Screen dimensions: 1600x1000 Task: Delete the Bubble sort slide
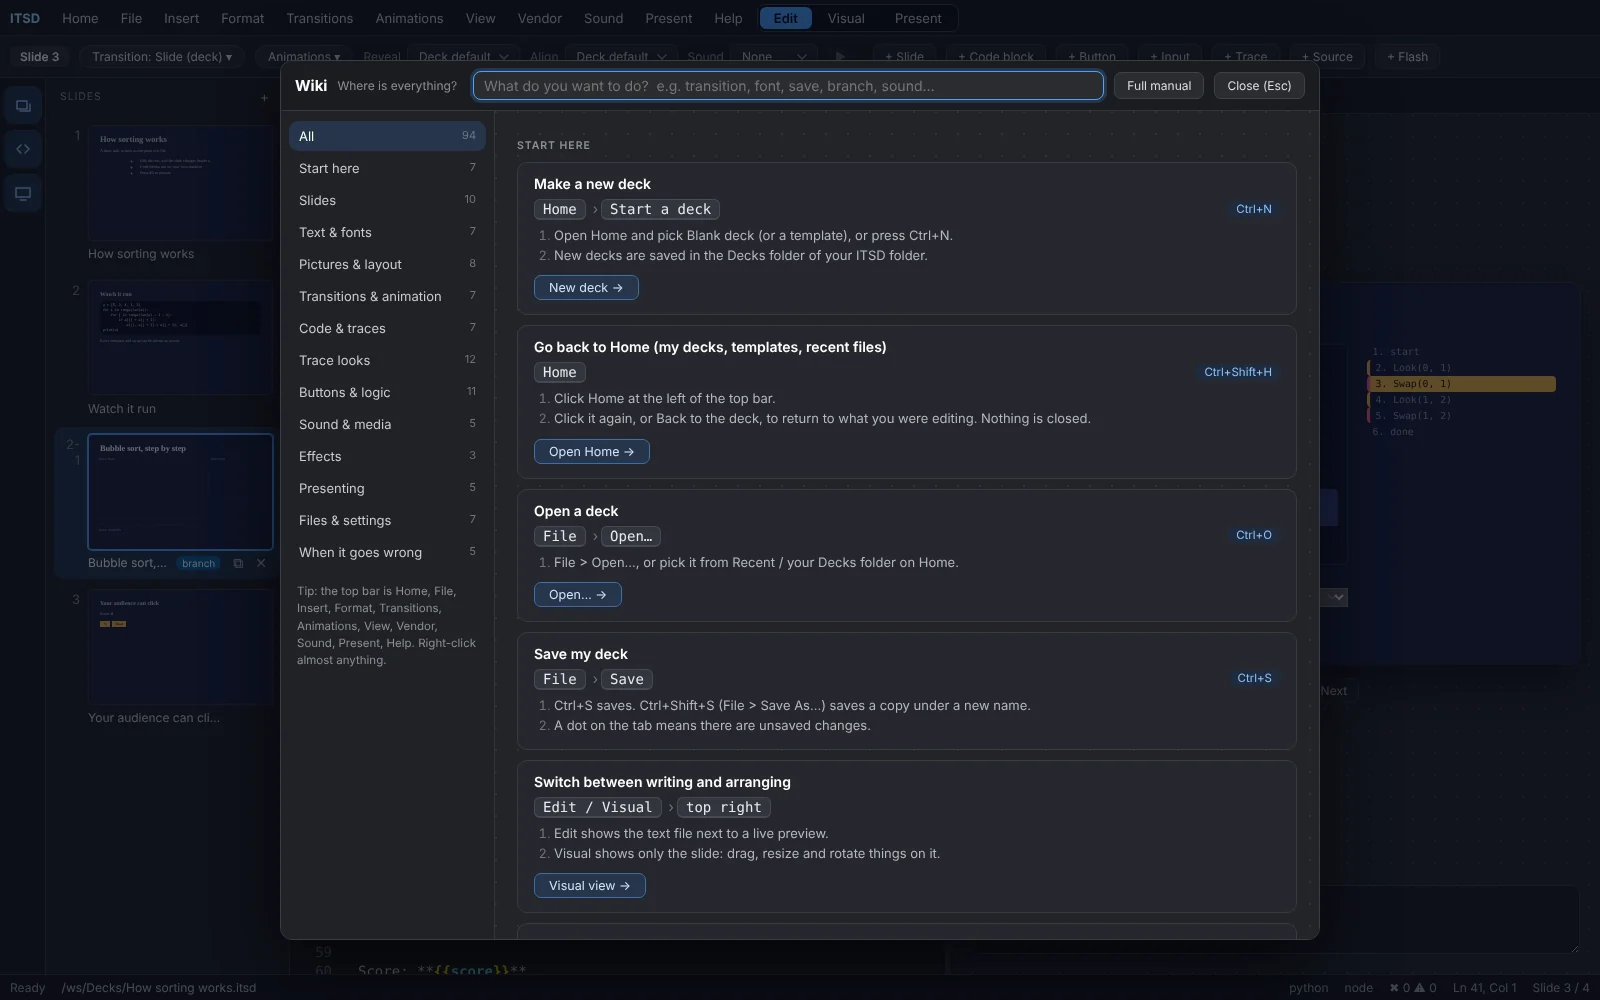pos(261,563)
